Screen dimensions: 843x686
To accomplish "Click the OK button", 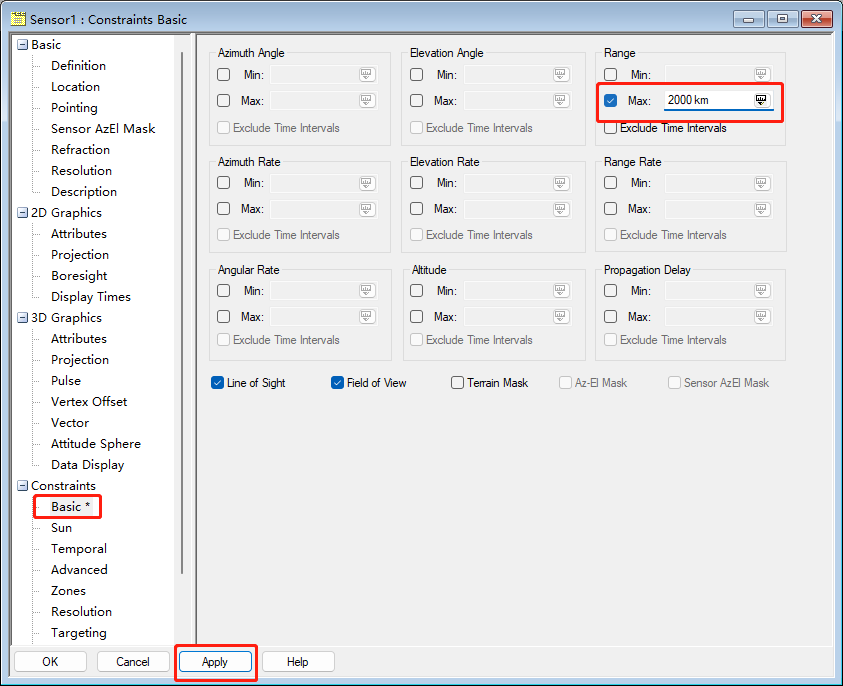I will (x=50, y=662).
